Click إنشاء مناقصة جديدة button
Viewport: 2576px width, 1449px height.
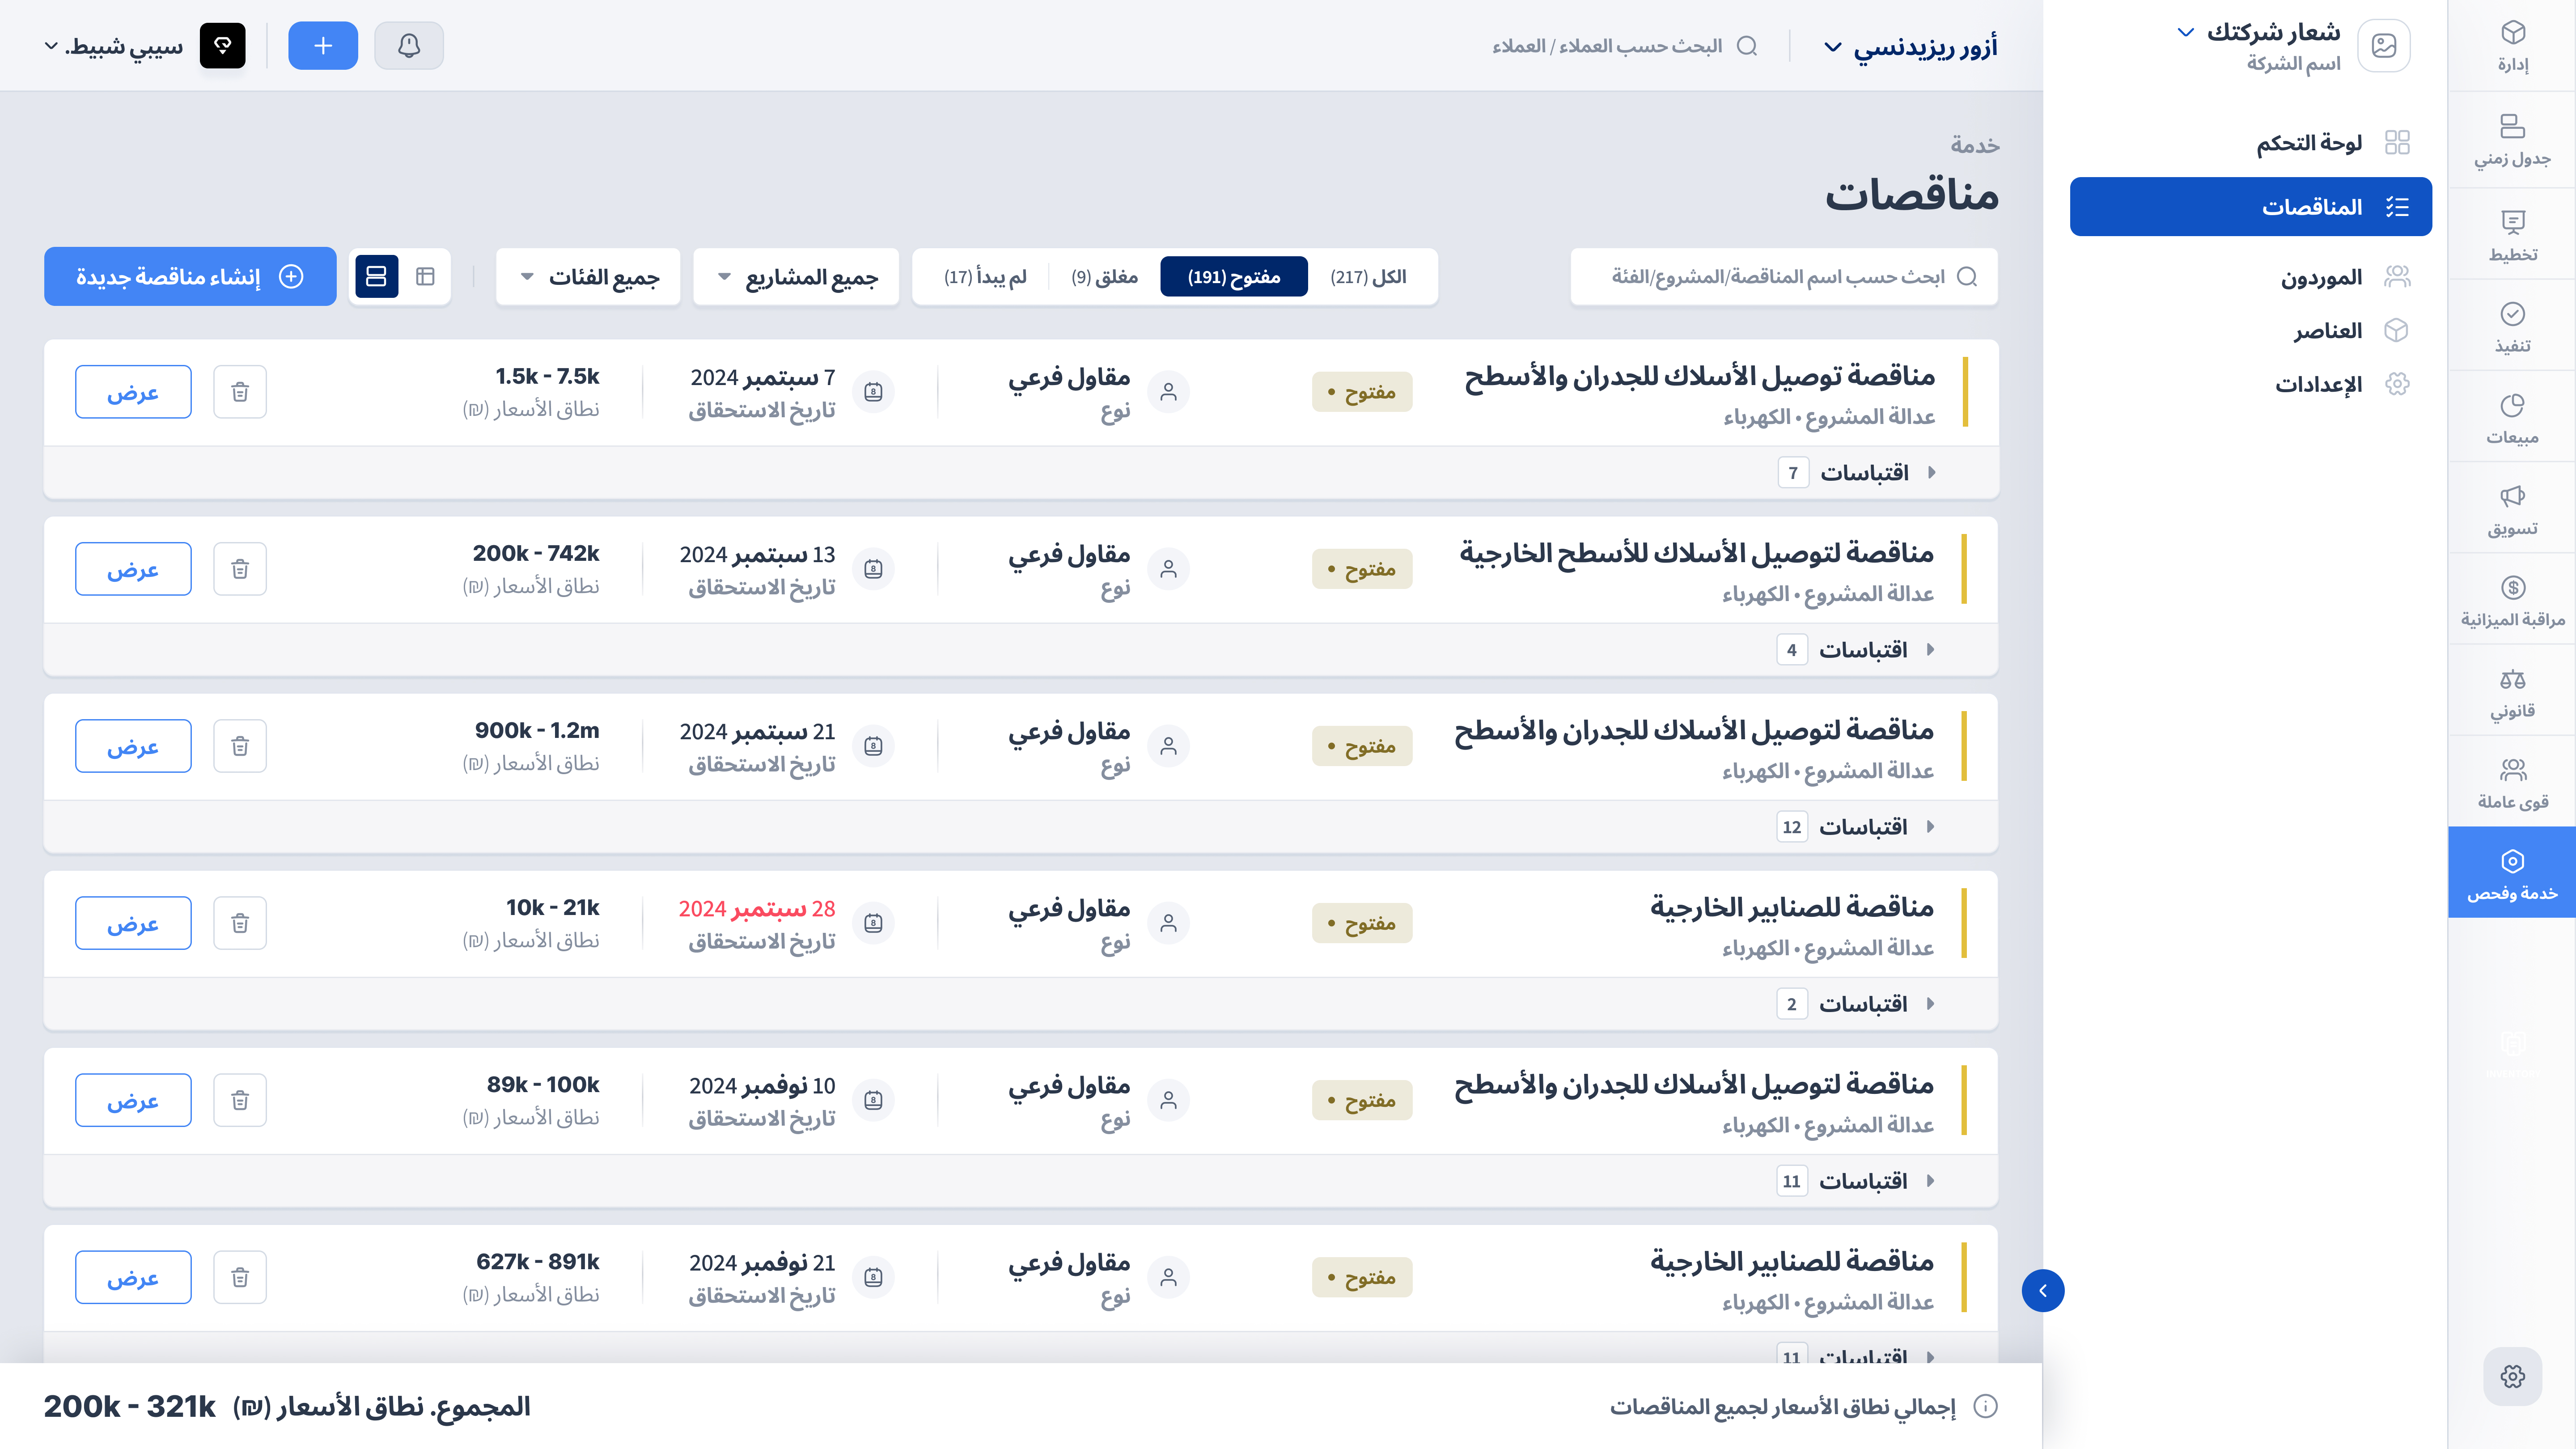190,276
